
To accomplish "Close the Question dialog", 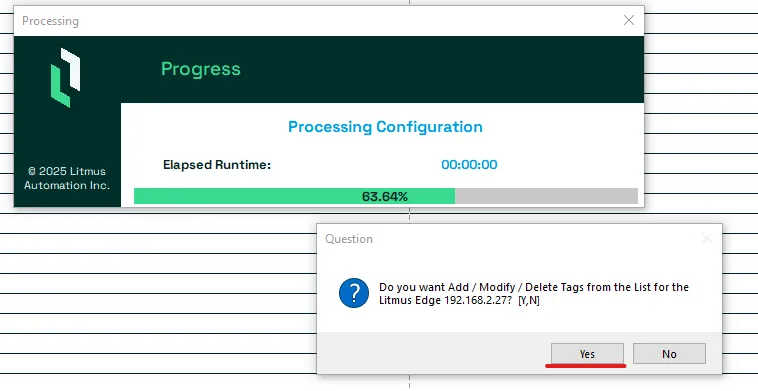I will (x=707, y=238).
